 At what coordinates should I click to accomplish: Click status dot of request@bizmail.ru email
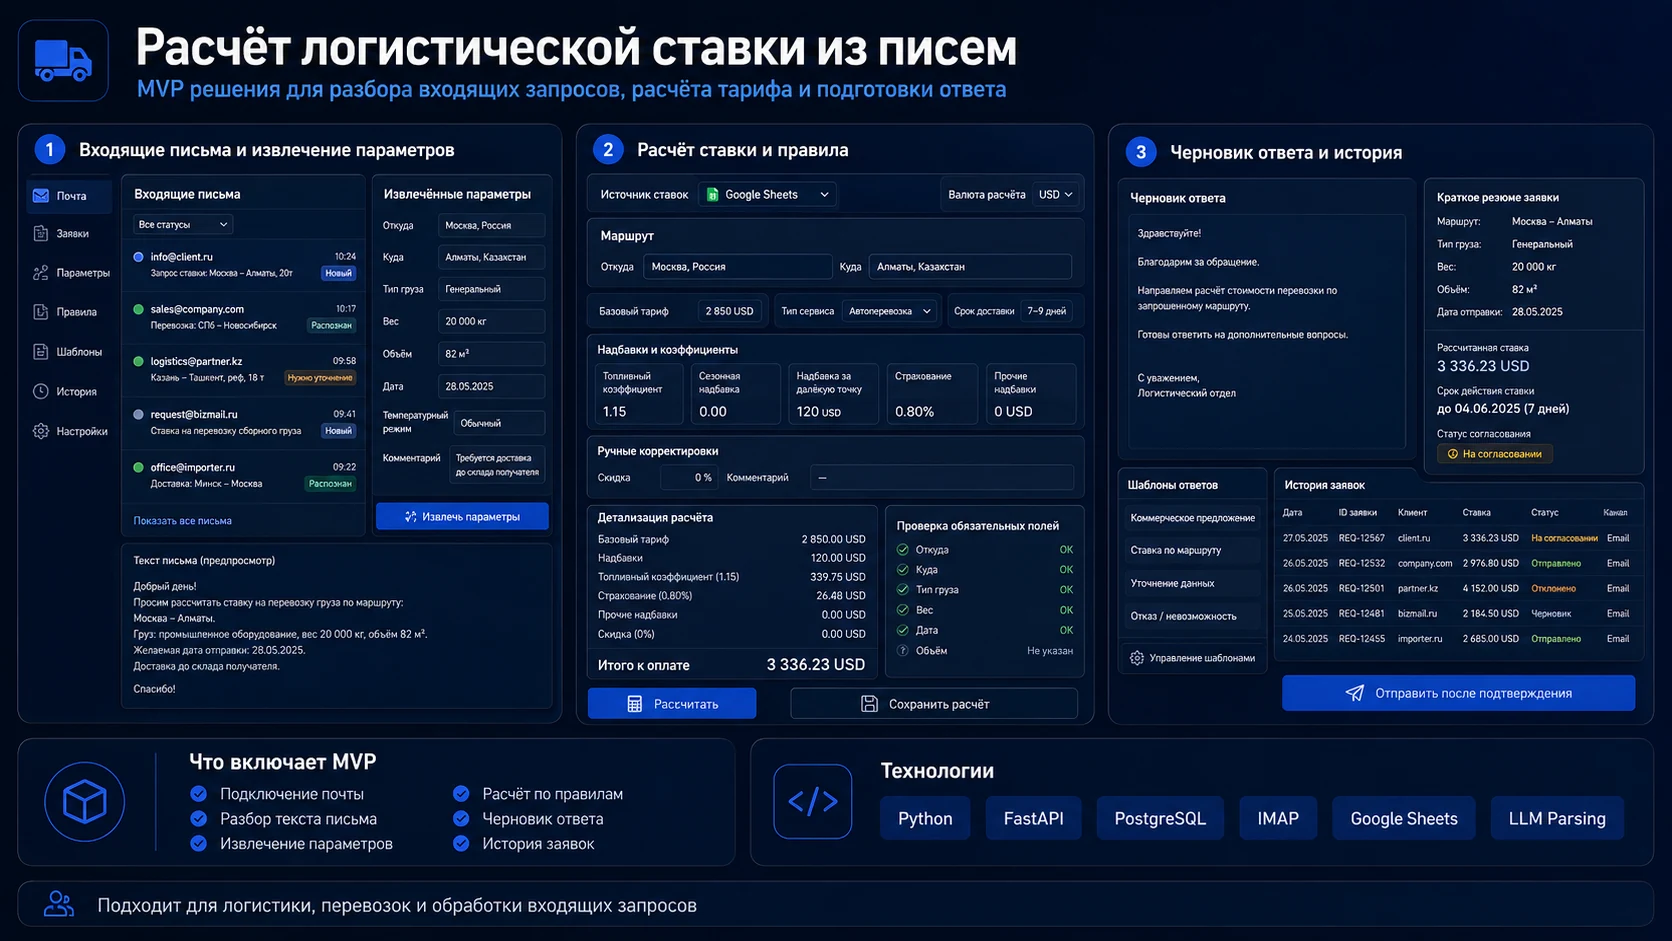tap(138, 414)
